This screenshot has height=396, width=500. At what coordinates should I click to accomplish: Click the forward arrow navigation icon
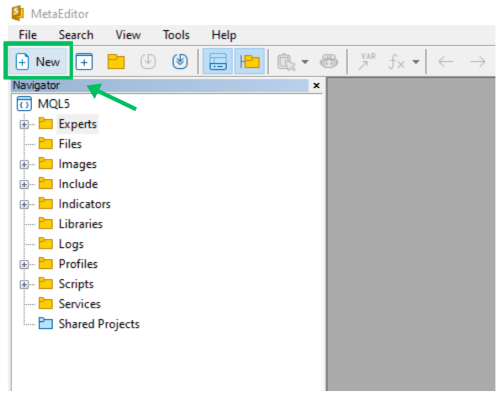(x=478, y=62)
